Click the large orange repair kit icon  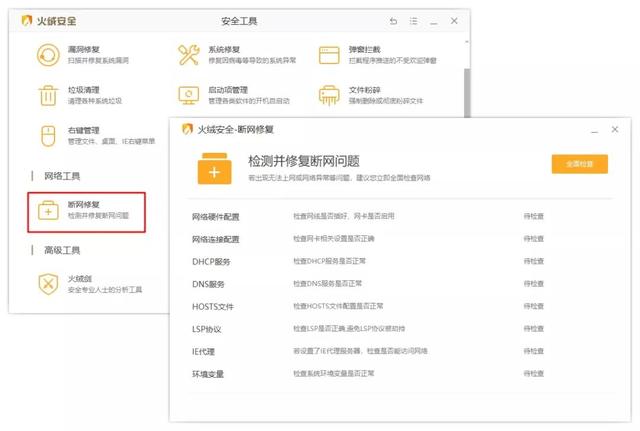[214, 169]
